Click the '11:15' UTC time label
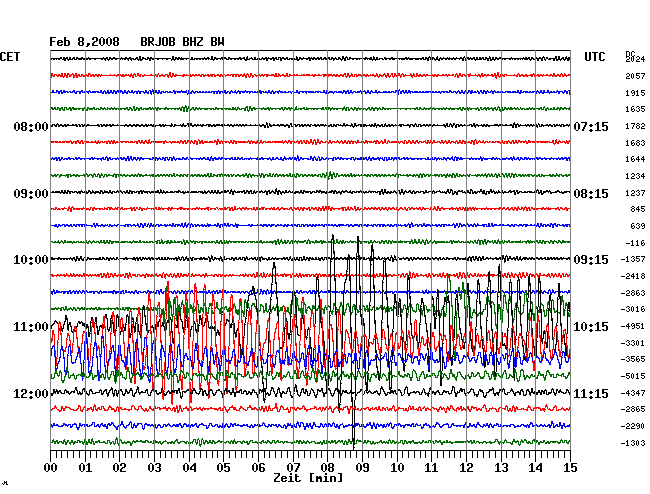This screenshot has height=494, width=650. coord(591,393)
